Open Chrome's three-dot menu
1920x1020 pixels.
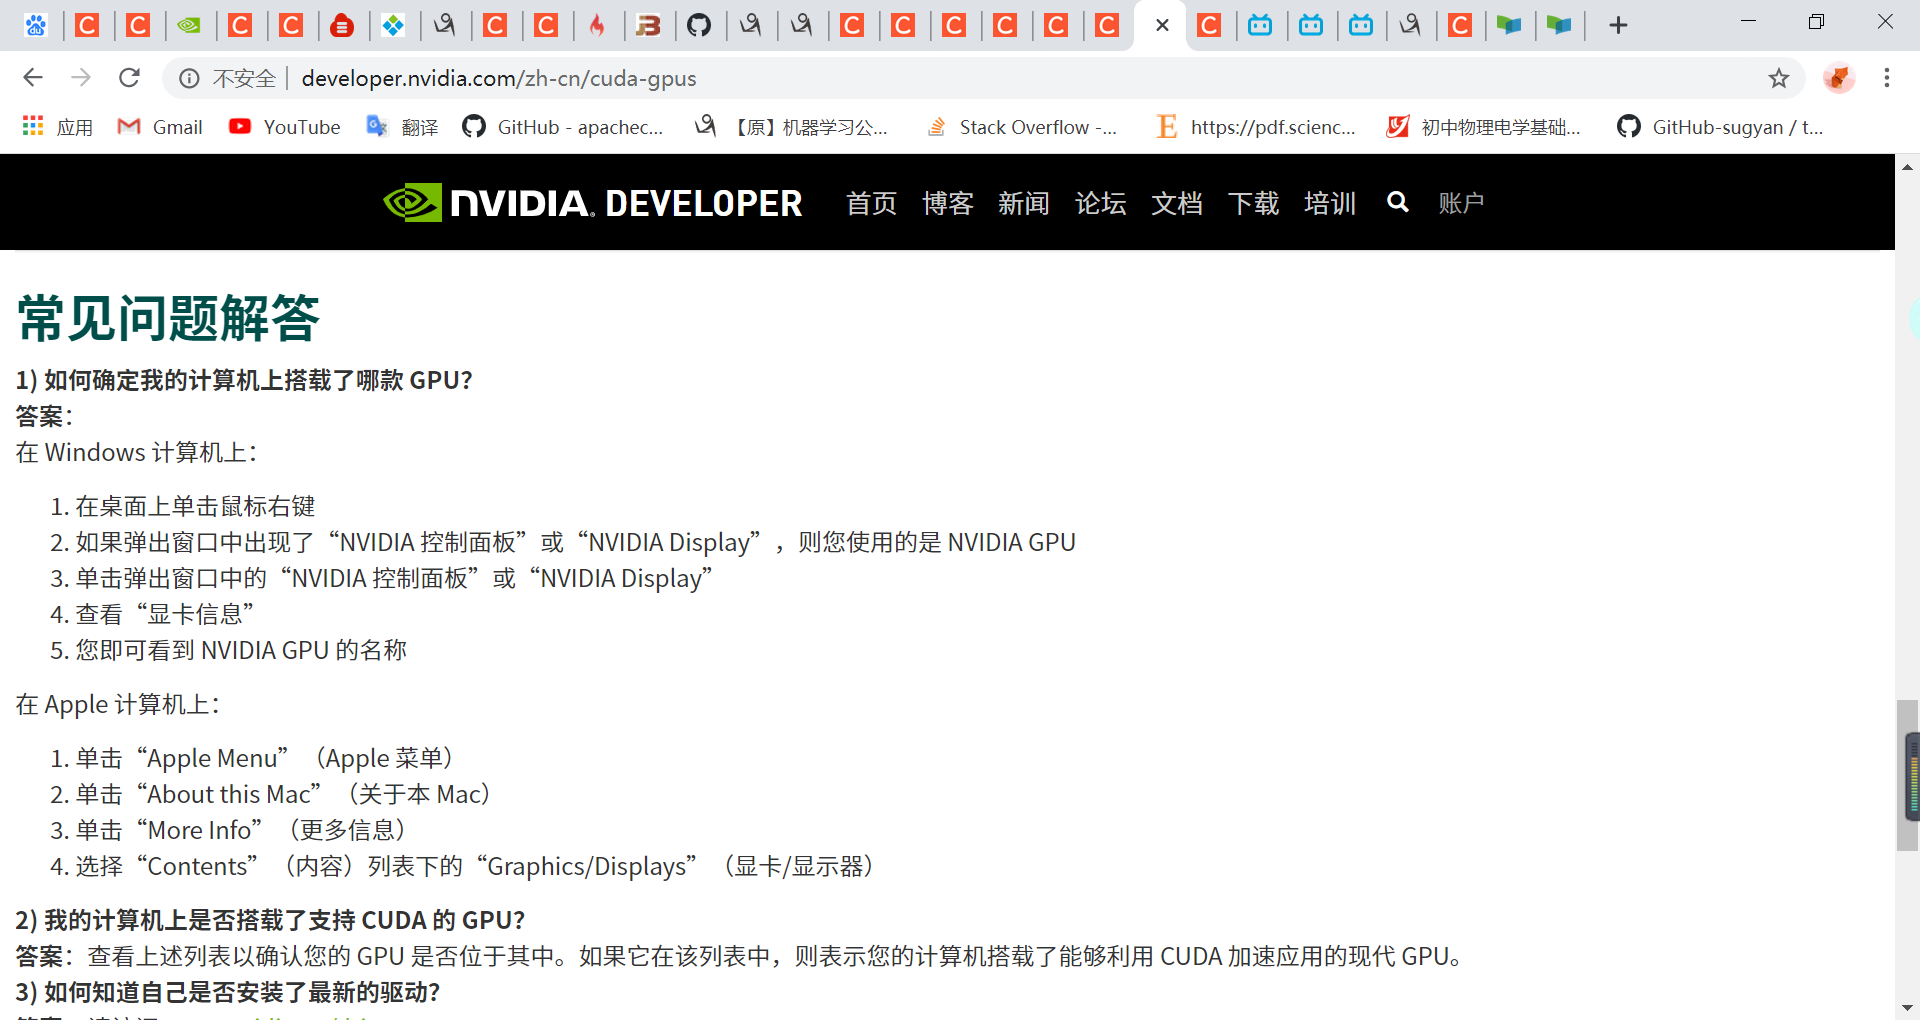1888,78
